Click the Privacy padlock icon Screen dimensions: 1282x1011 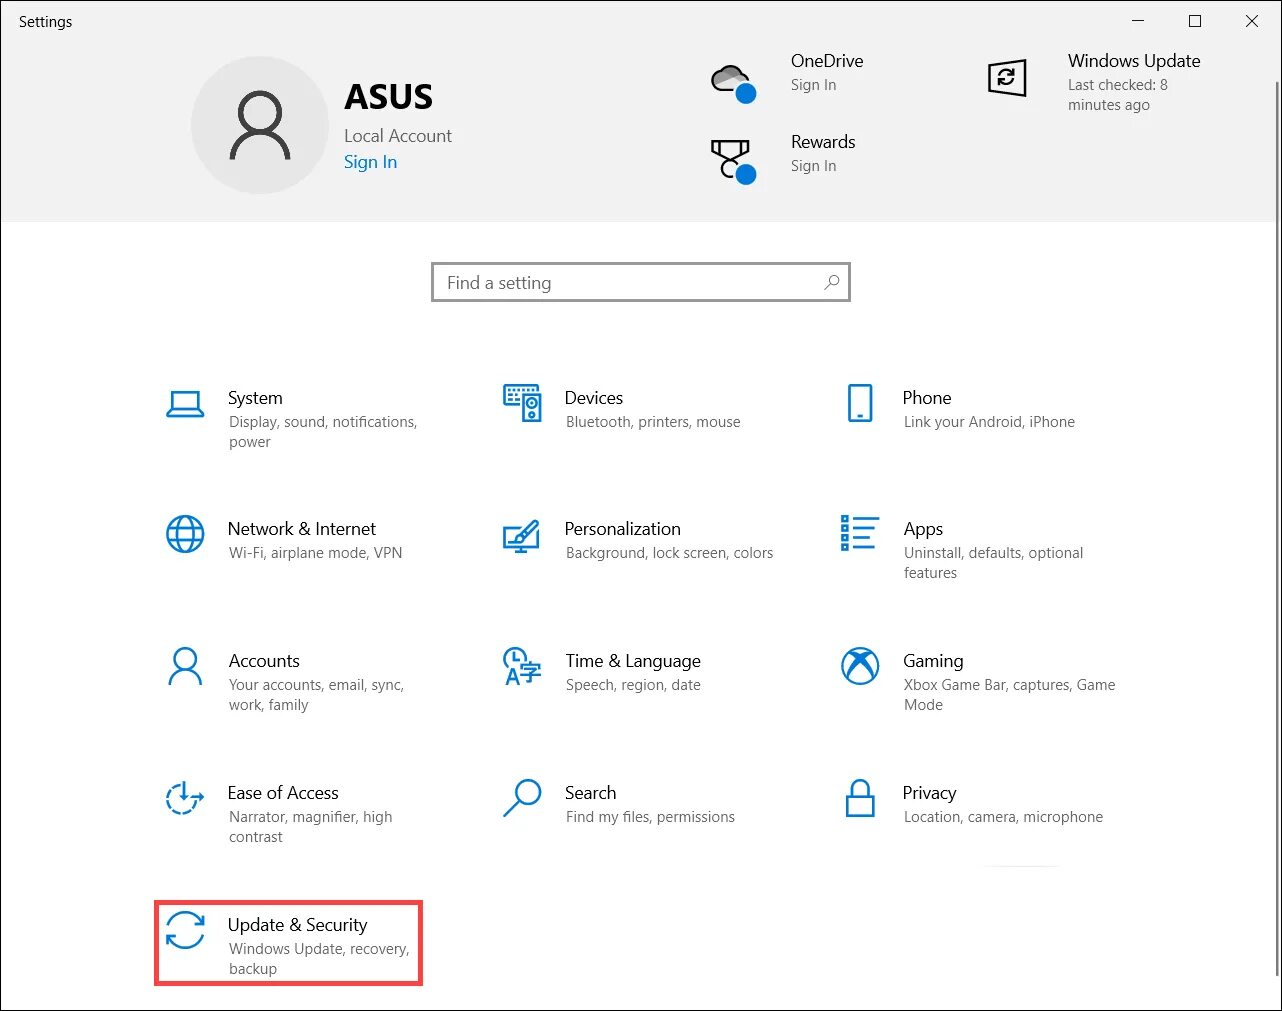860,798
